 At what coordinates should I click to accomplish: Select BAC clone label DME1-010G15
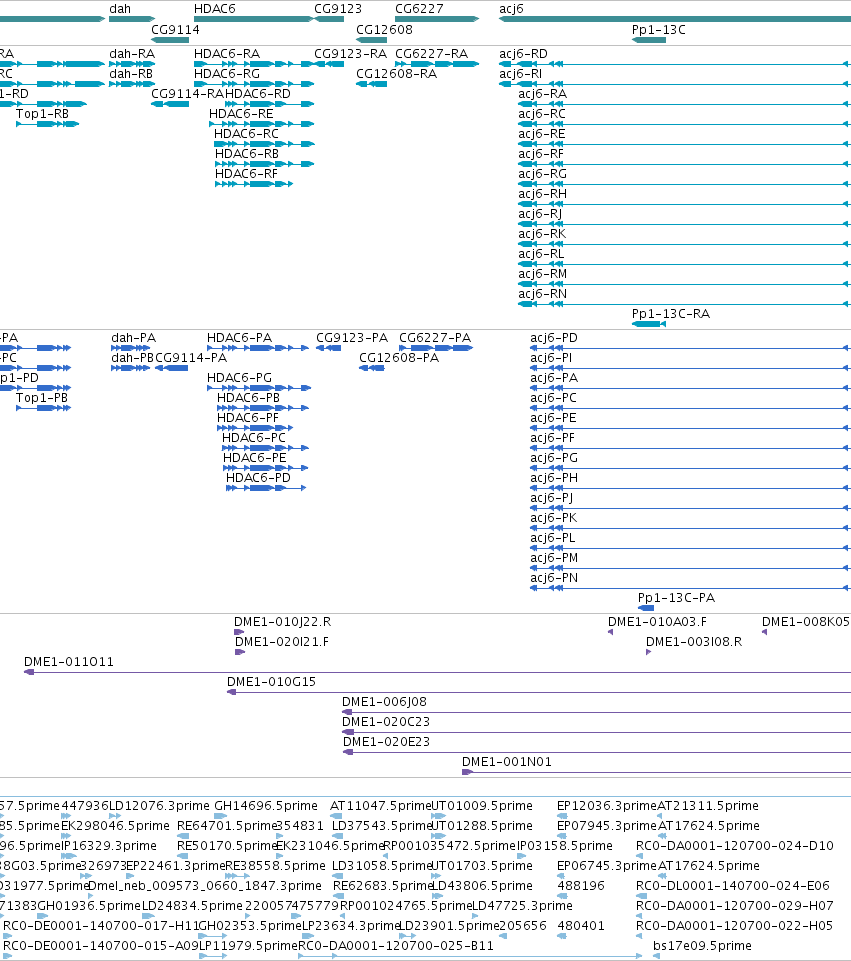click(271, 682)
